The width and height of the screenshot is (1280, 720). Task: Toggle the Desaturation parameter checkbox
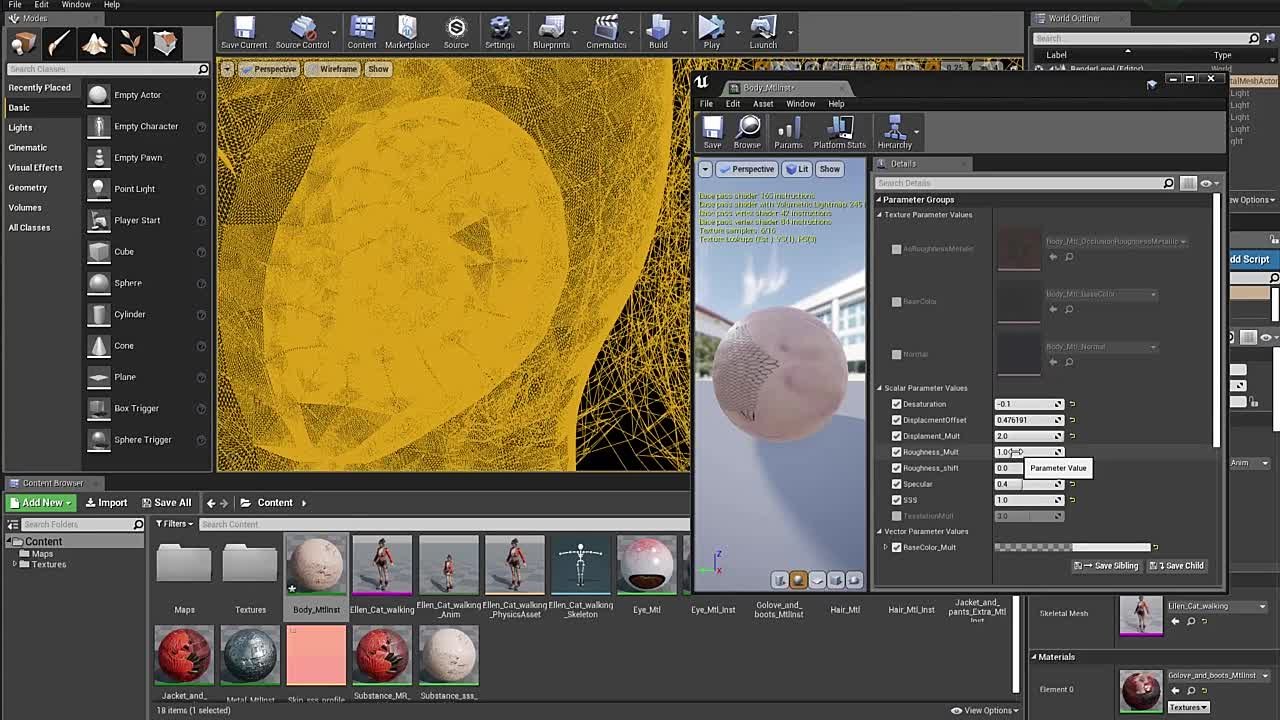(x=896, y=404)
